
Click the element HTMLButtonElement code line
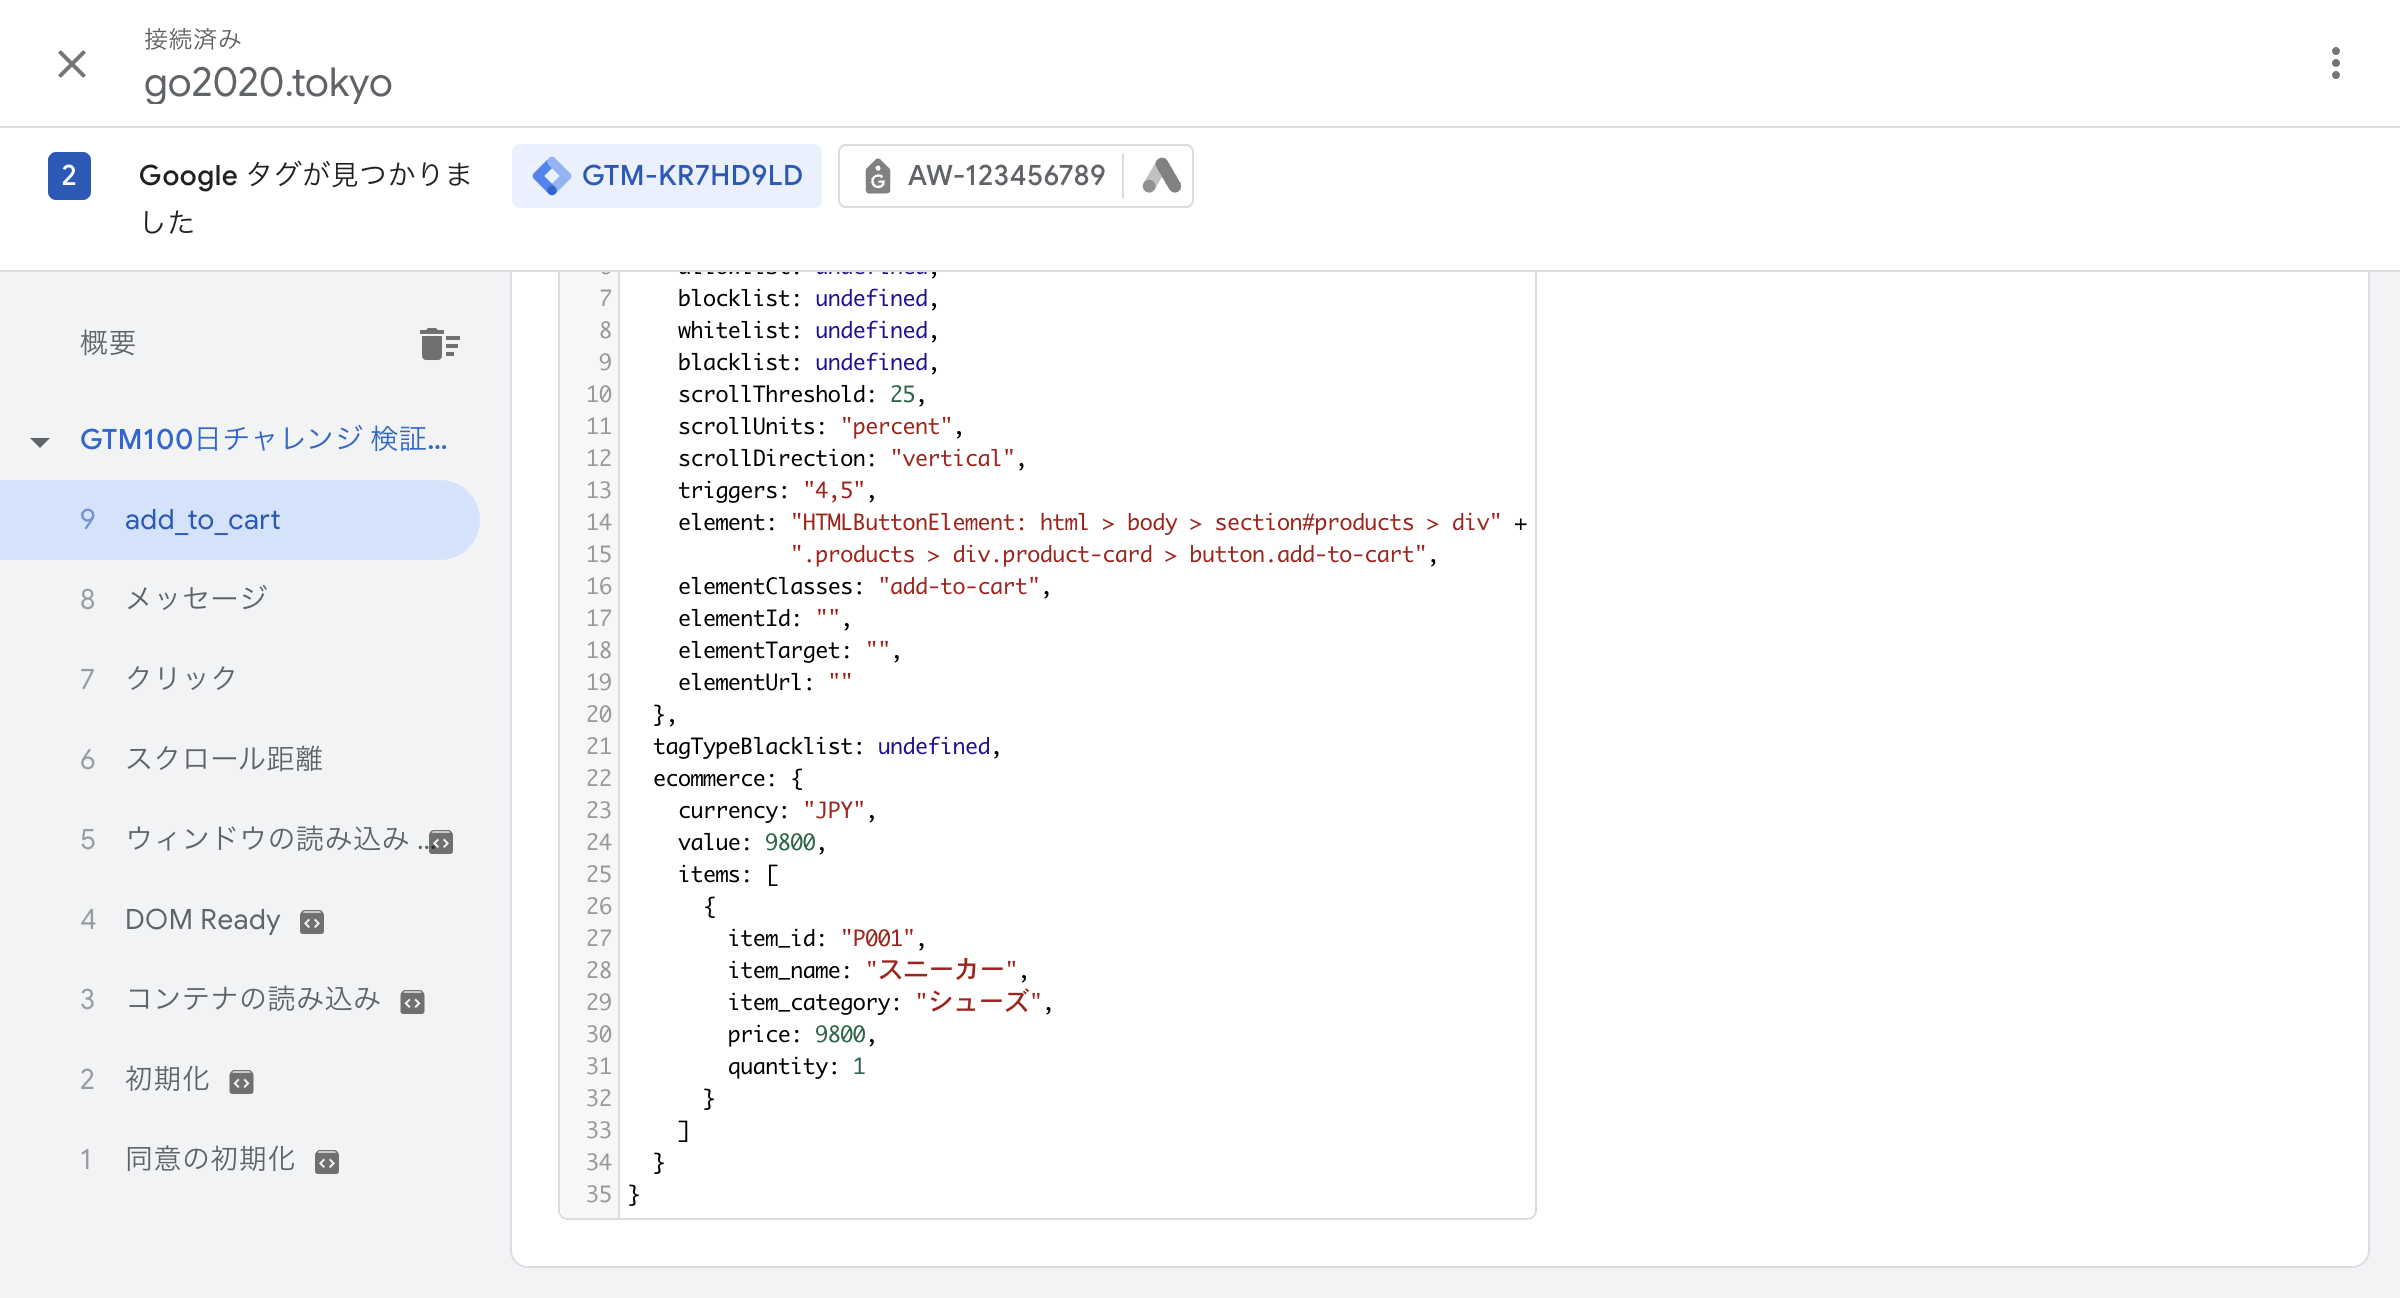point(1102,522)
